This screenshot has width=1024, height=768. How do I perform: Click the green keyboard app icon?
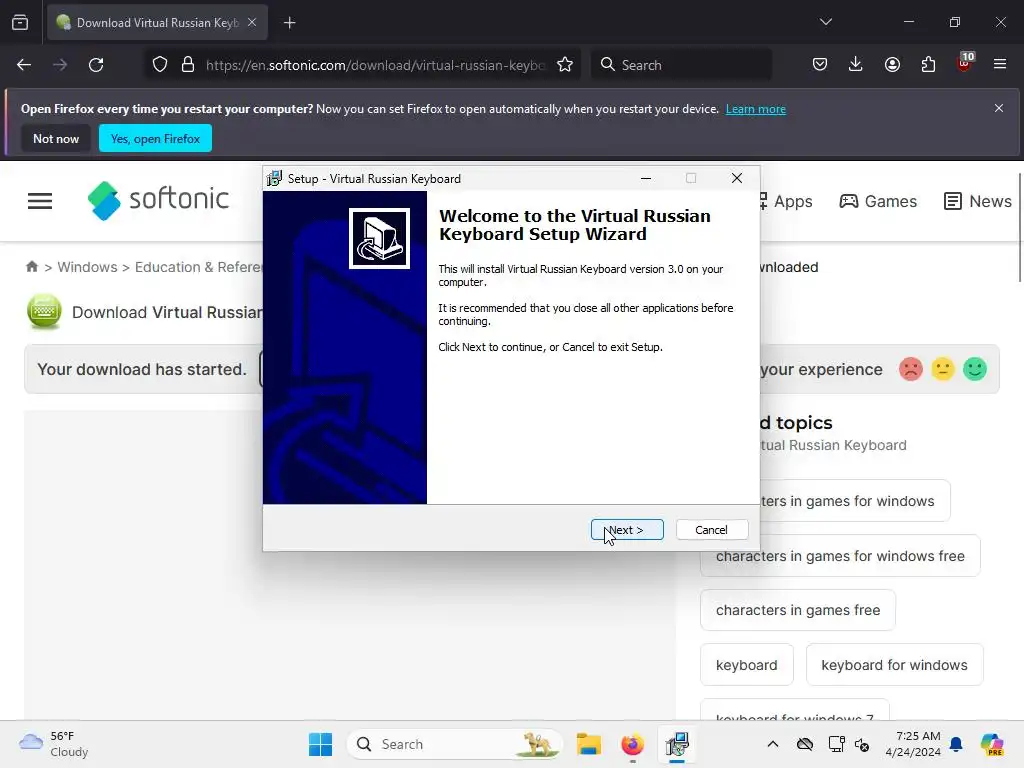44,312
